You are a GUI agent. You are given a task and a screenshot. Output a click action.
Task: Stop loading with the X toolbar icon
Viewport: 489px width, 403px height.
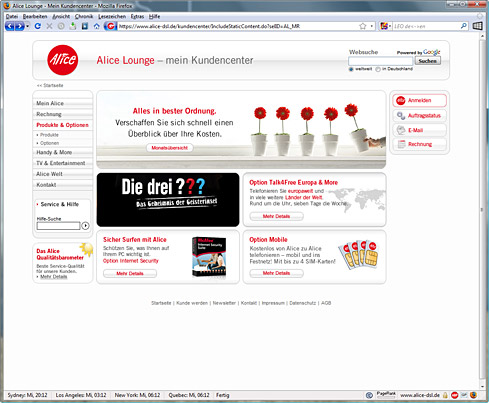pos(49,26)
